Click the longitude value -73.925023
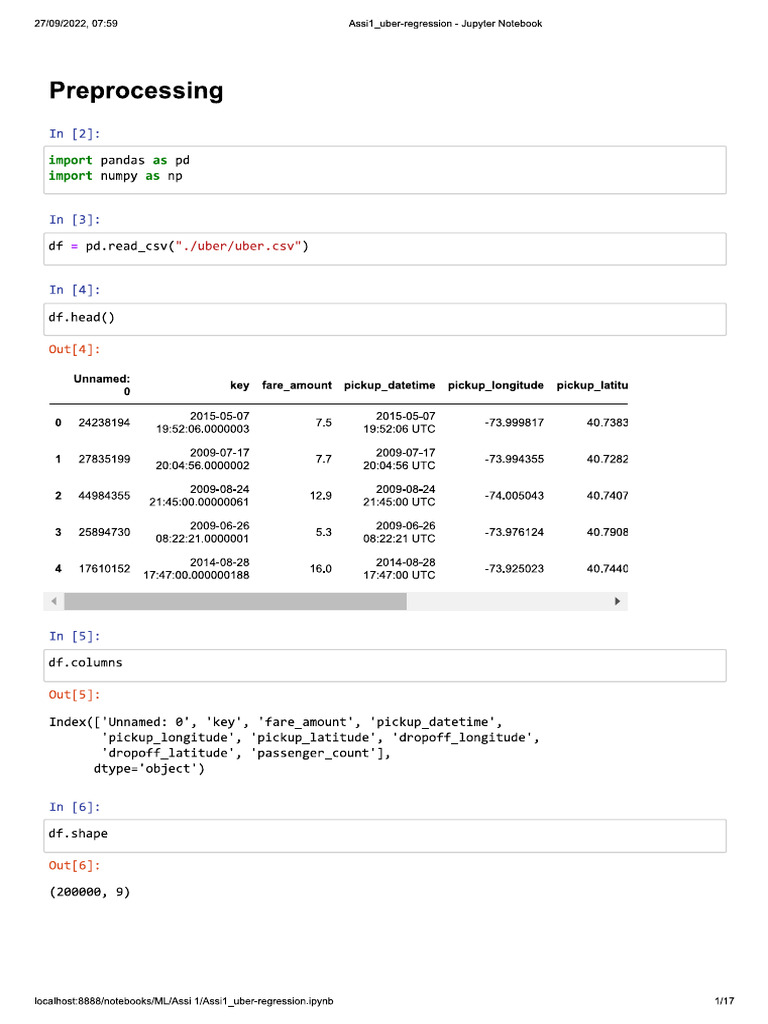The height and width of the screenshot is (1024, 768). coord(514,569)
